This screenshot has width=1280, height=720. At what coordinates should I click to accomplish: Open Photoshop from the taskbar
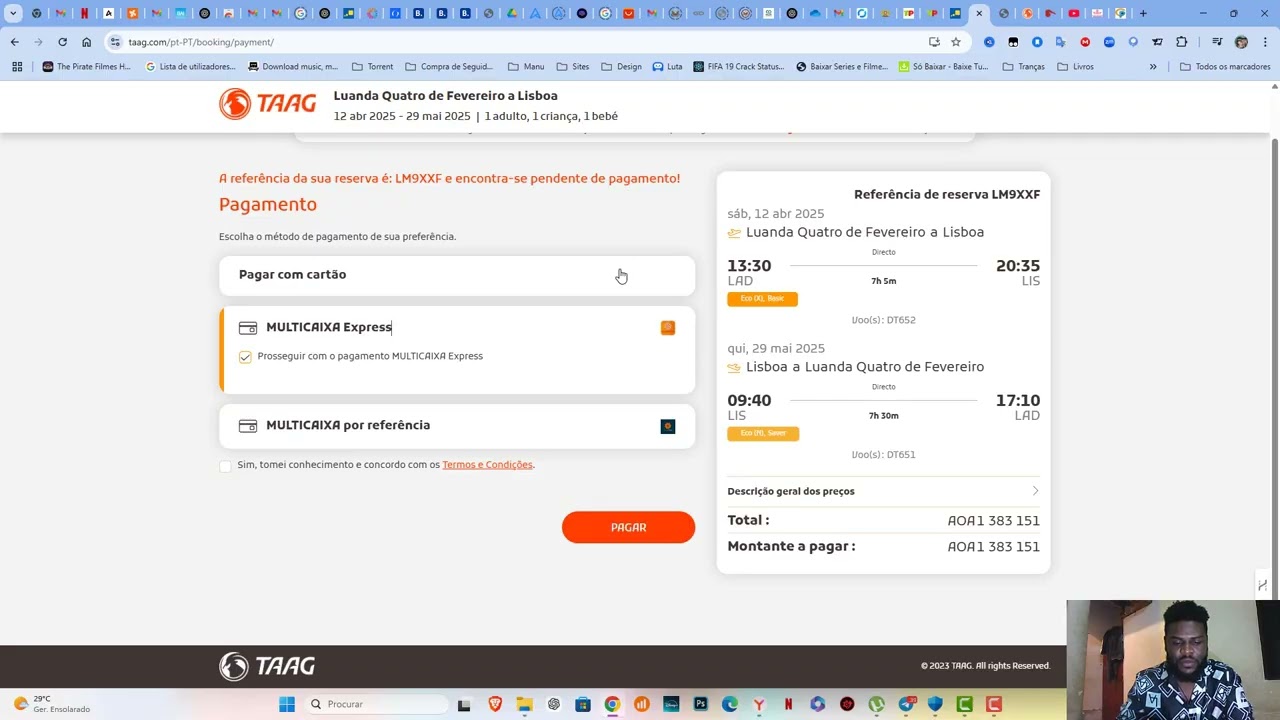click(x=700, y=704)
